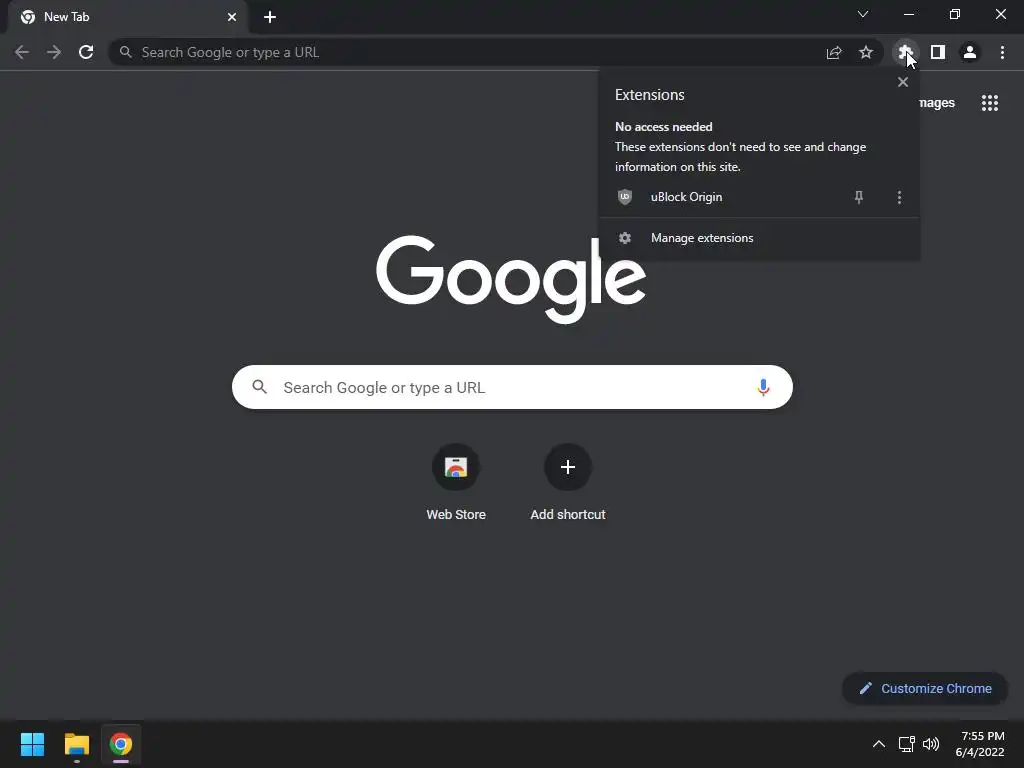Click the Google logo
1024x768 pixels.
click(511, 280)
